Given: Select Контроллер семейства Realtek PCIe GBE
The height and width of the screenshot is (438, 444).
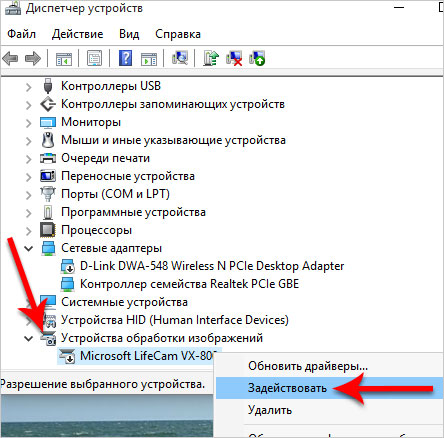Looking at the screenshot, I should pos(189,284).
